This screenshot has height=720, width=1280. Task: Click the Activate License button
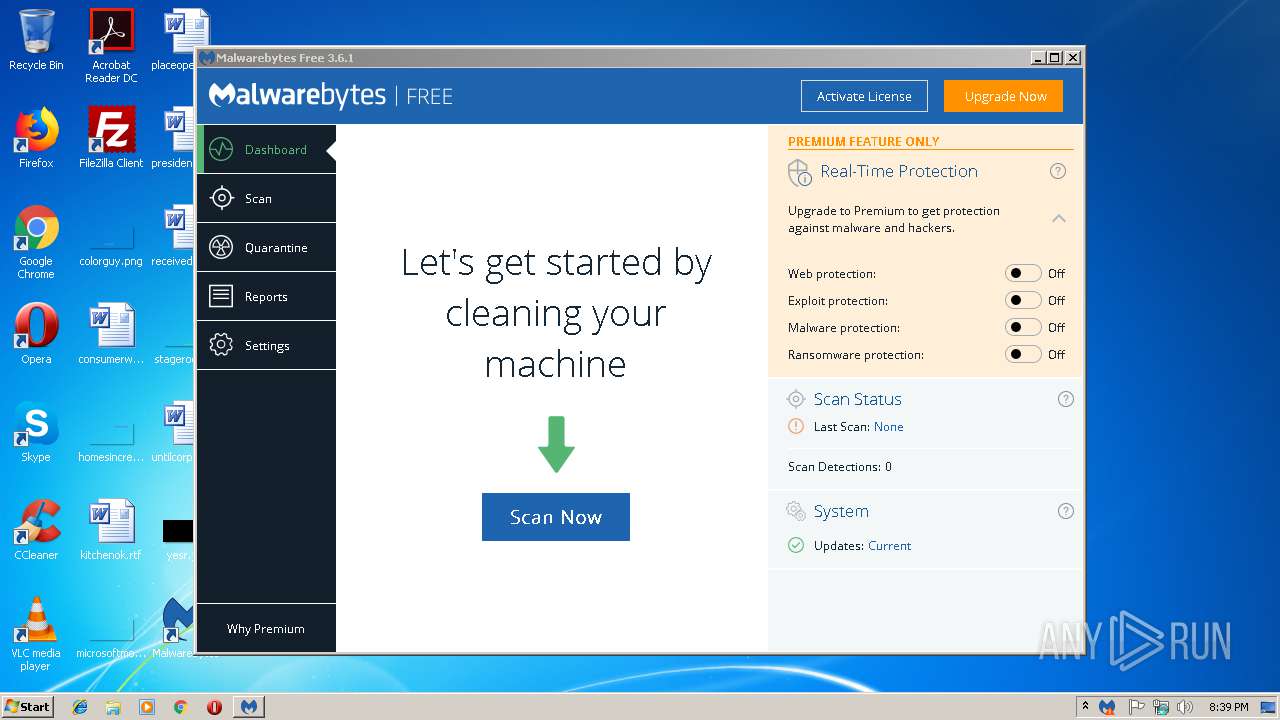click(x=864, y=96)
